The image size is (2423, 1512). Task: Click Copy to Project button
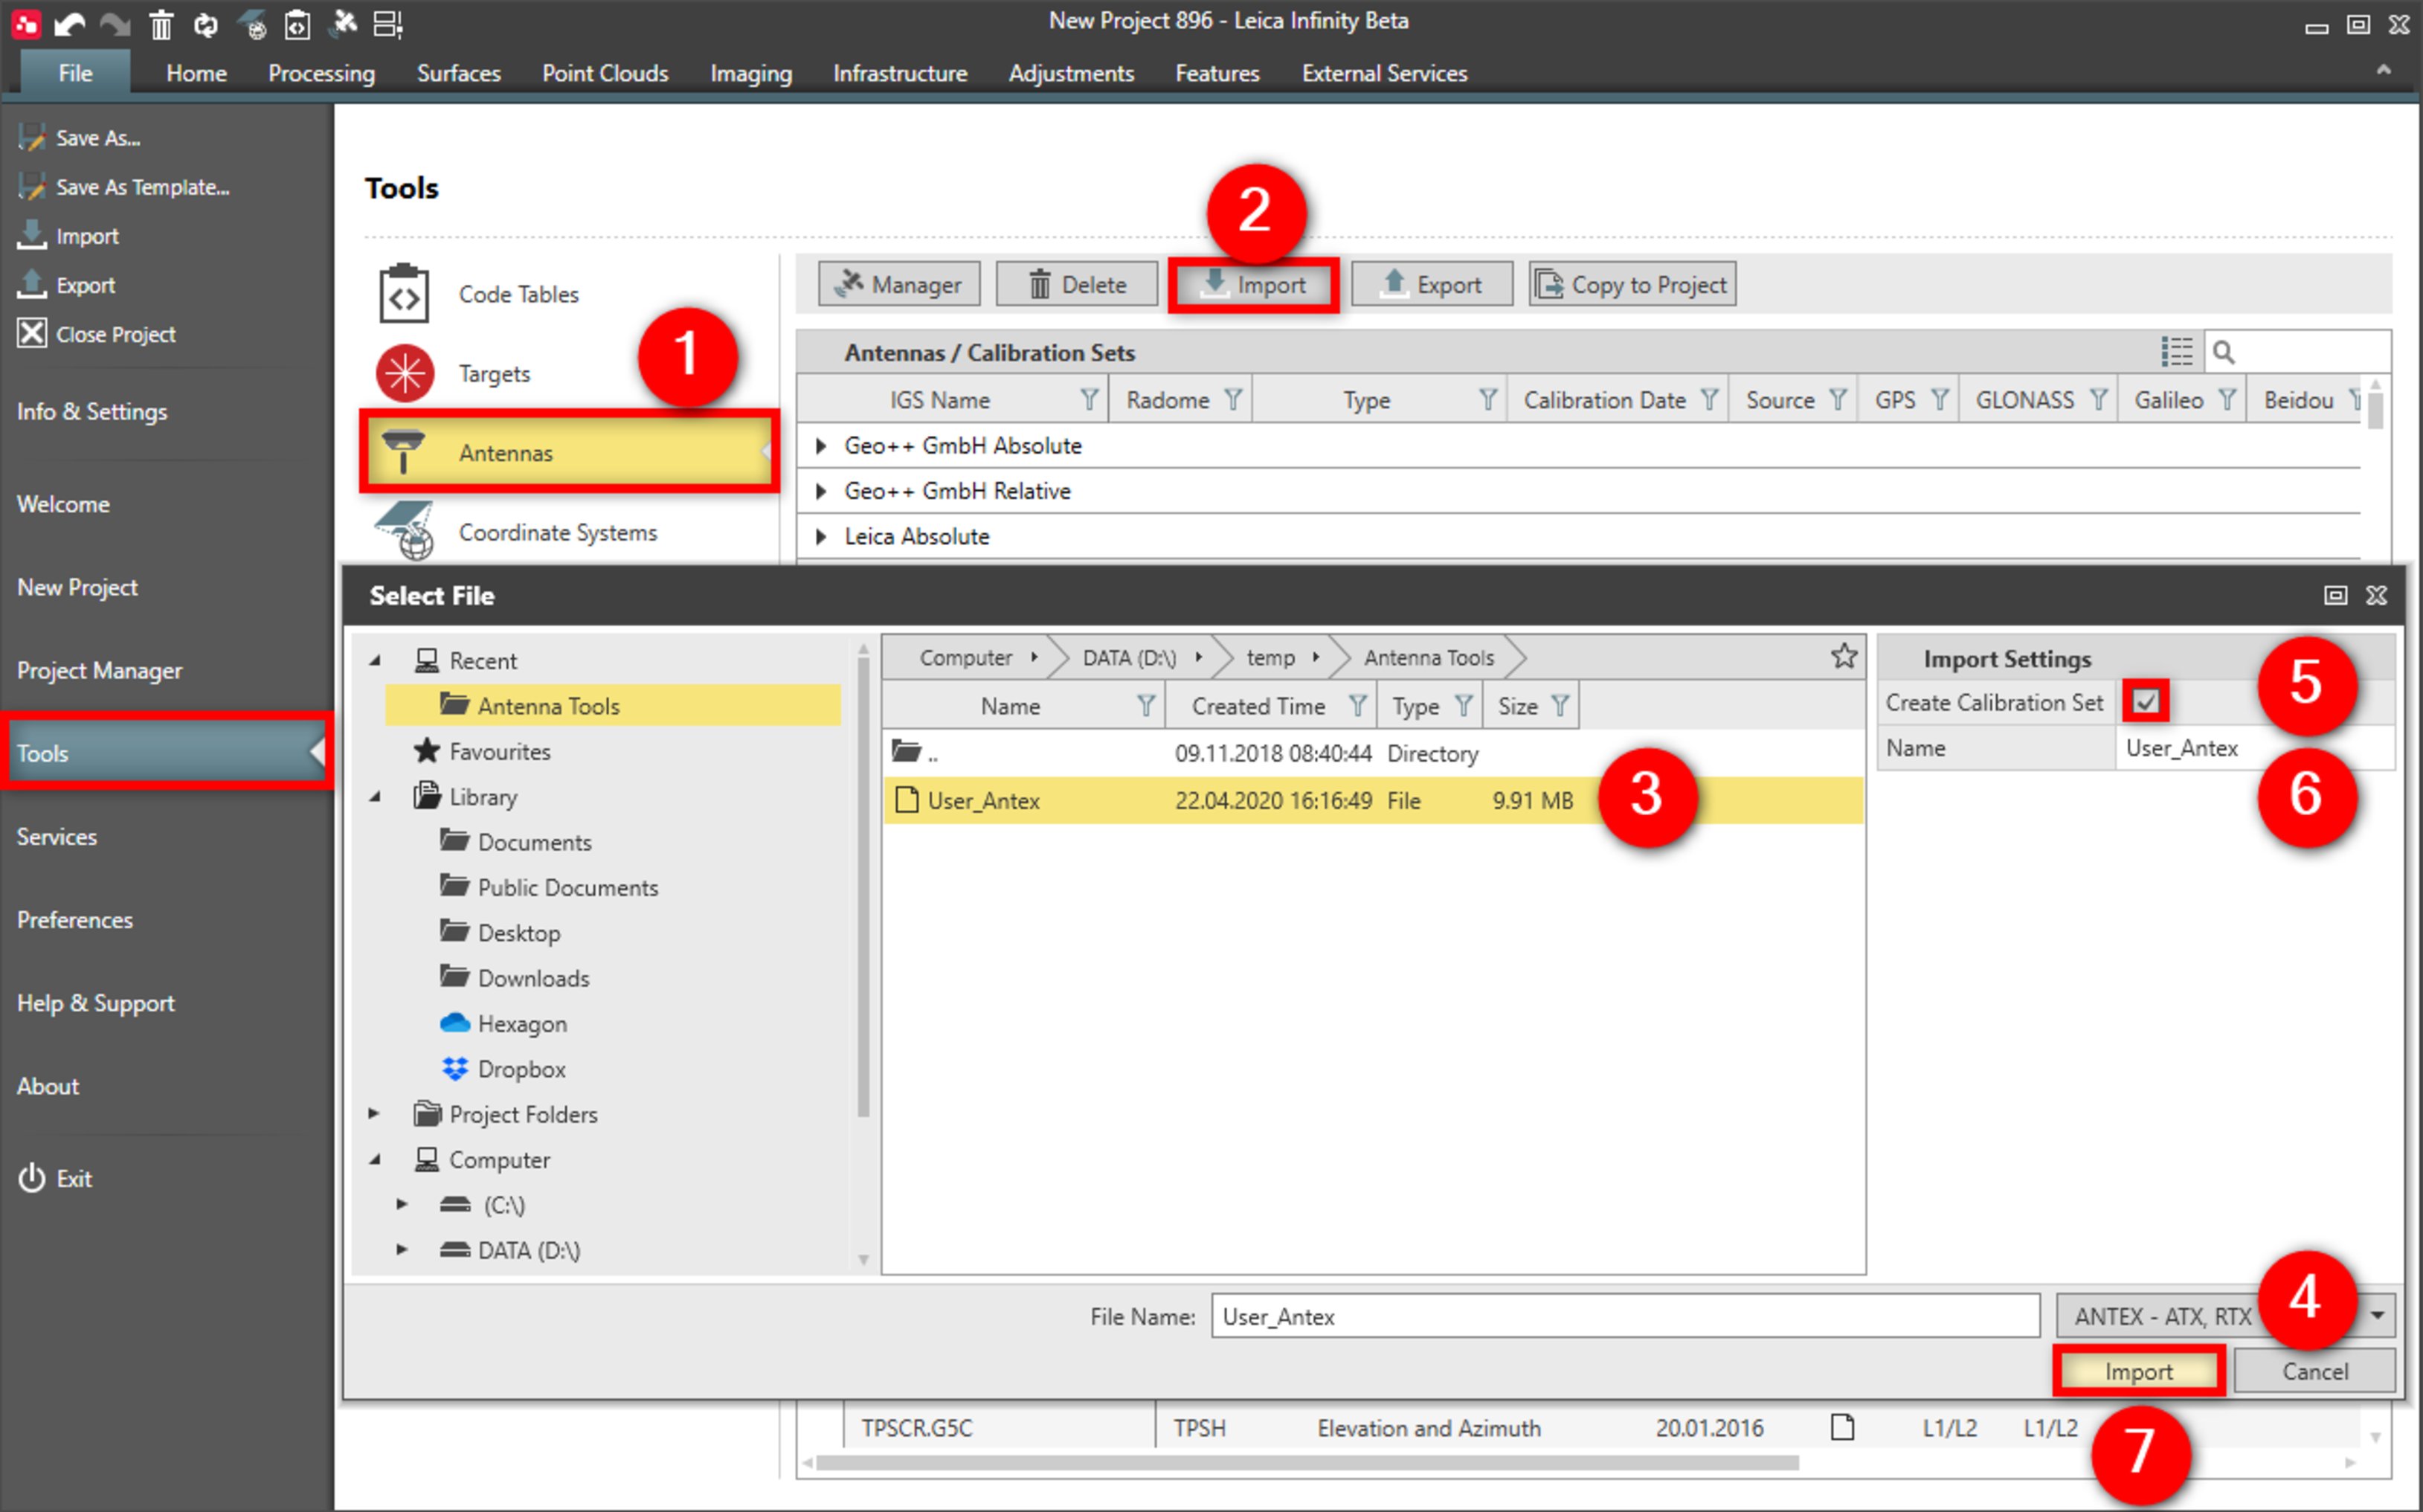[1632, 285]
